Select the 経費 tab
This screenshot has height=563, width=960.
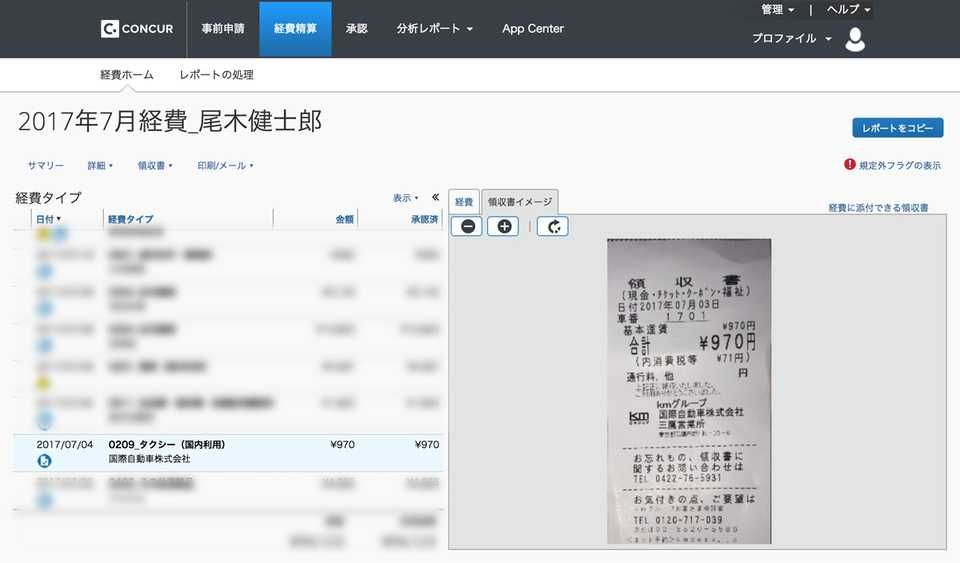[464, 202]
